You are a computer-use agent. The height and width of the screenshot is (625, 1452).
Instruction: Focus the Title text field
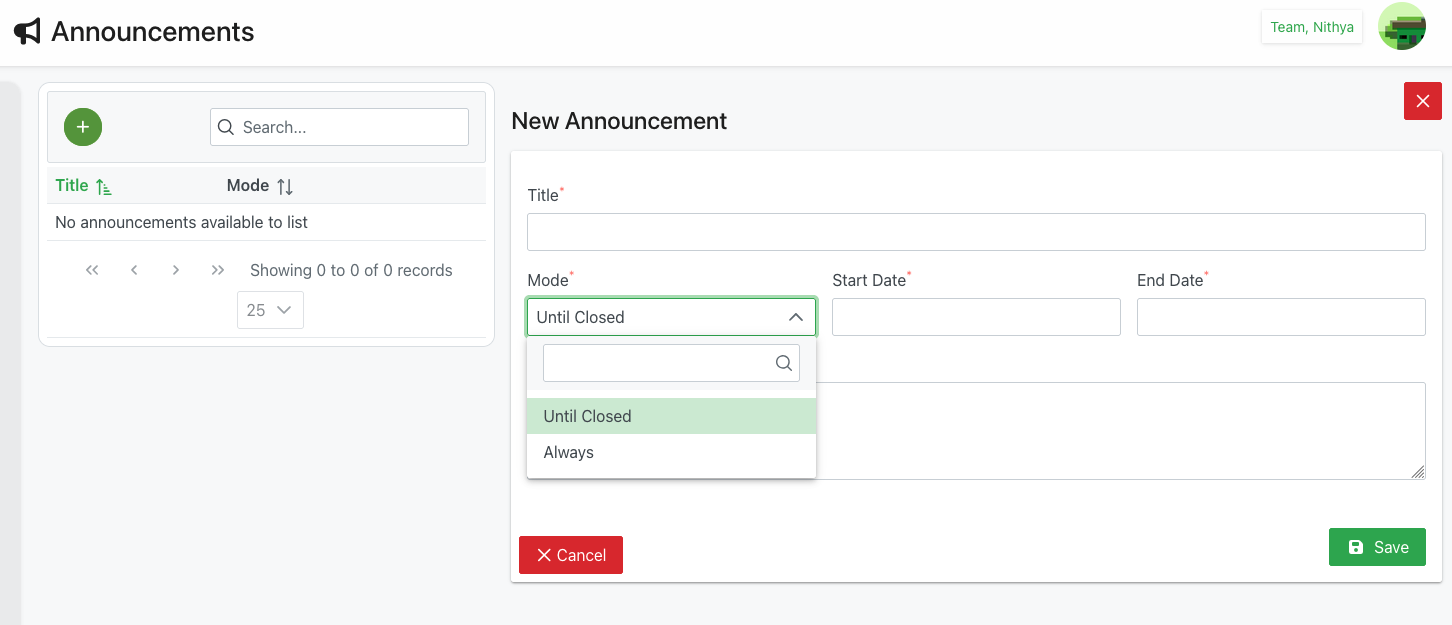pyautogui.click(x=975, y=232)
